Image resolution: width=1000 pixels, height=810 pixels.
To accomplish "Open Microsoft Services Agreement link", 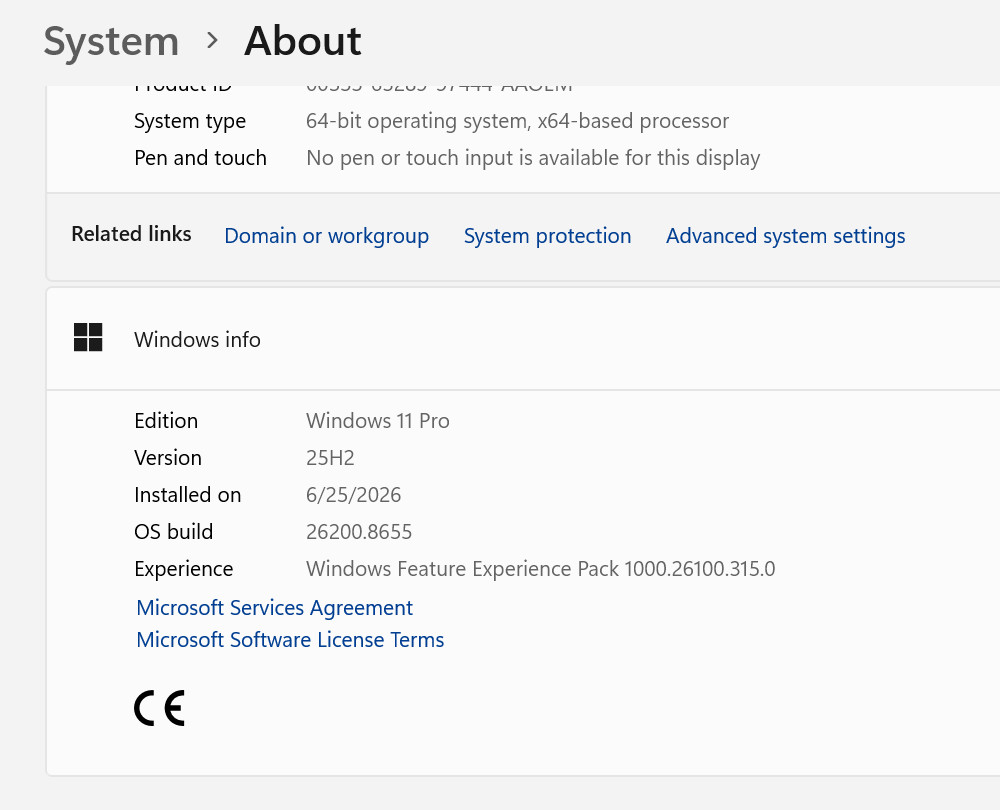I will click(275, 608).
